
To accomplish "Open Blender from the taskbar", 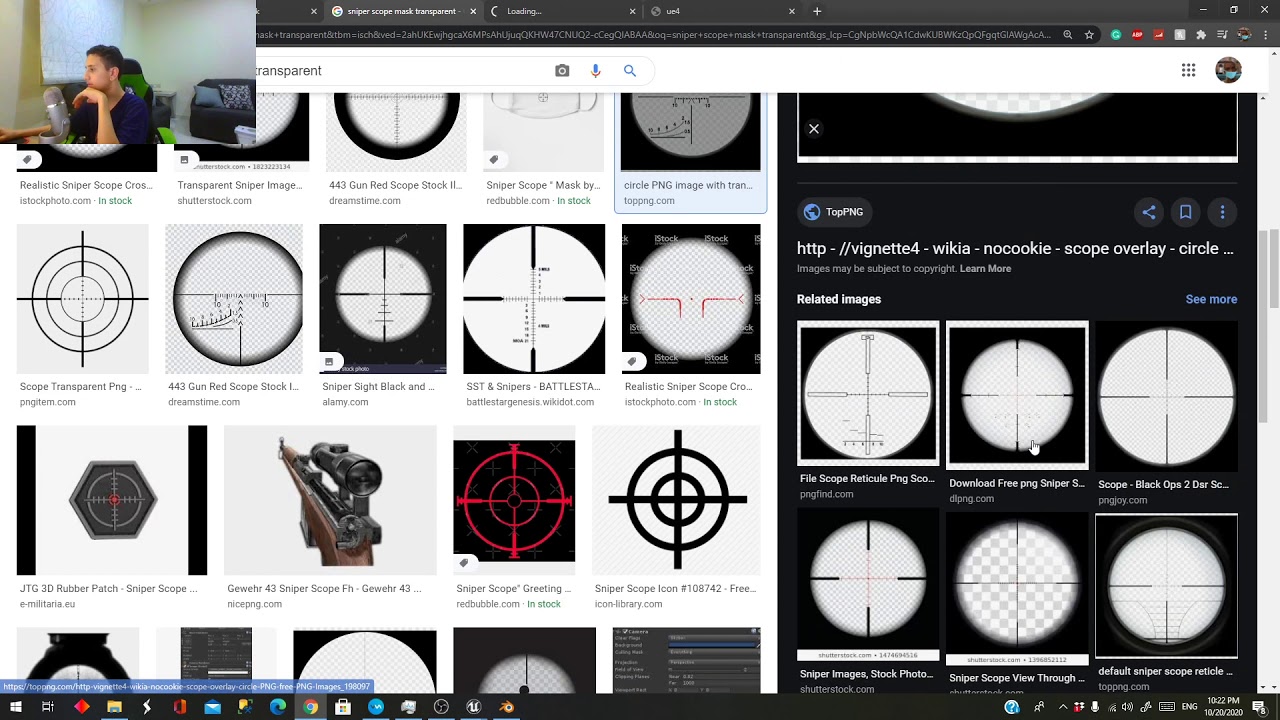I will point(507,707).
